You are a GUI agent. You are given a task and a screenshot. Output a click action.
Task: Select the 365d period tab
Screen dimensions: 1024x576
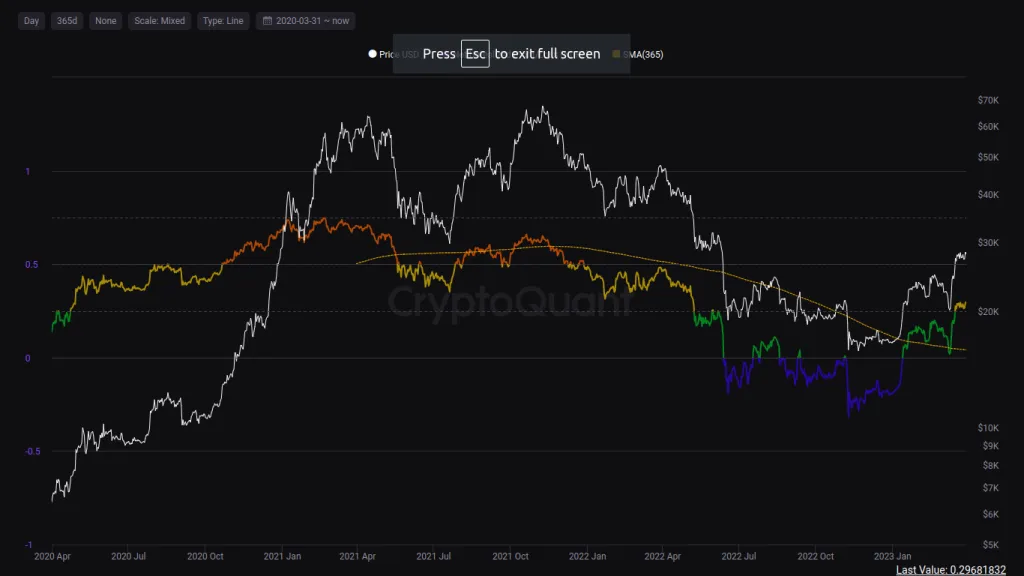(x=66, y=20)
